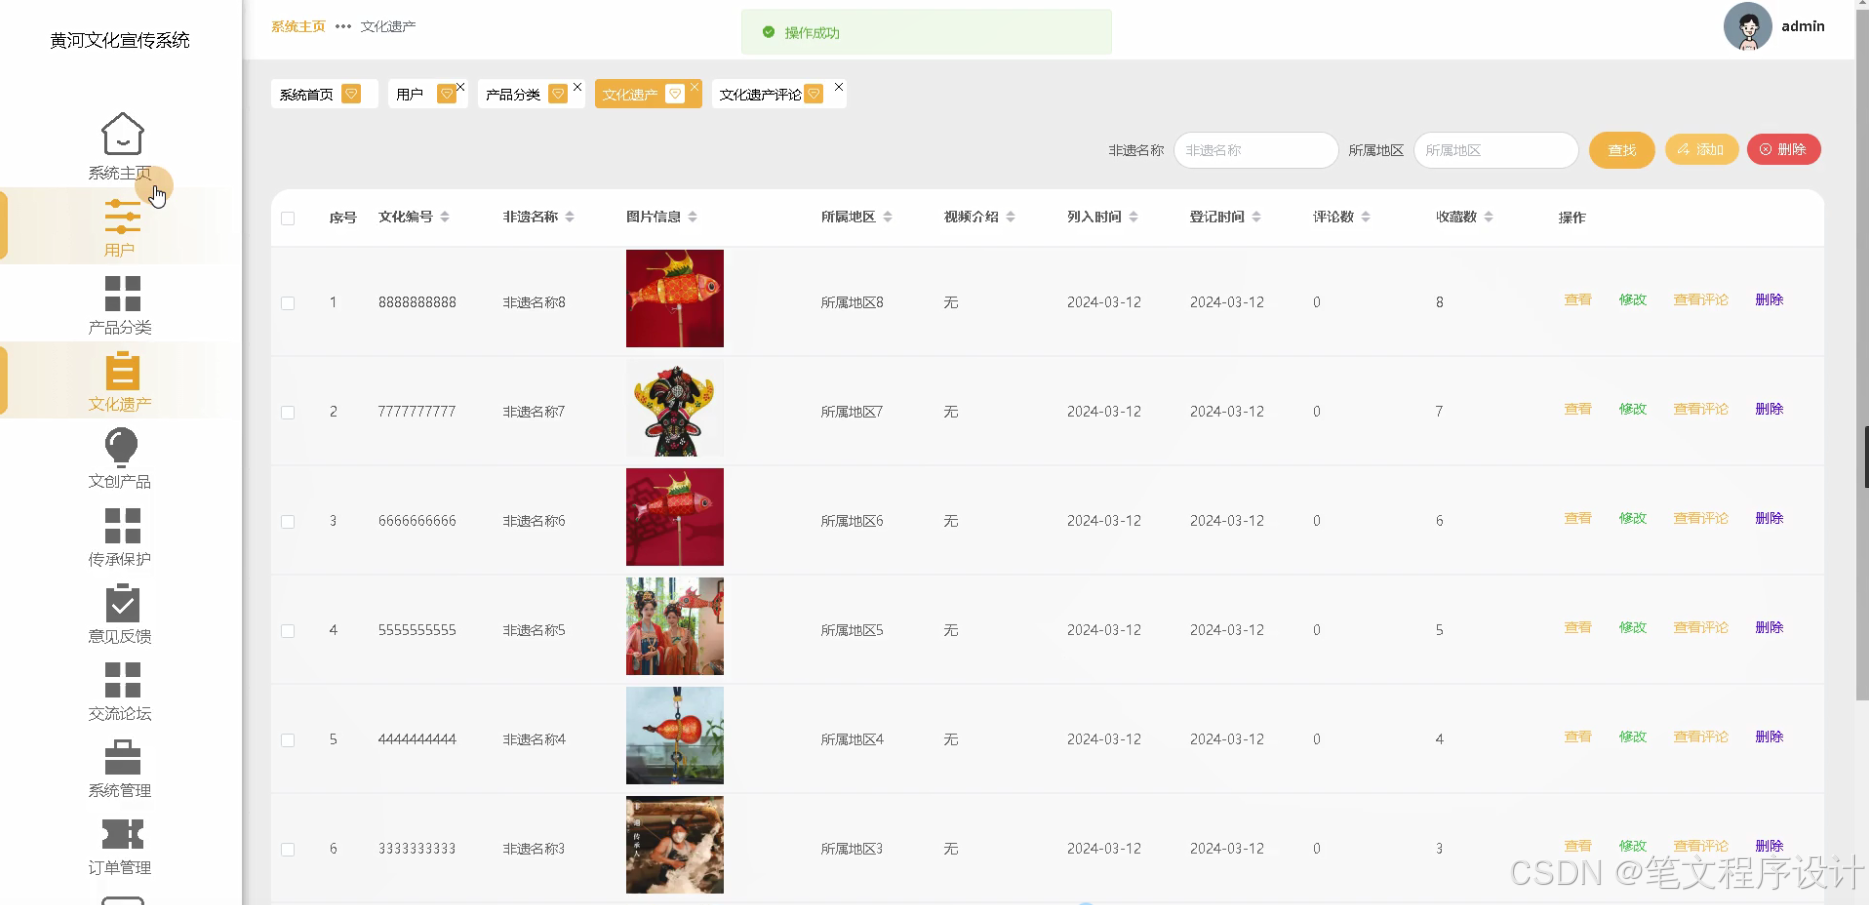The image size is (1869, 905).
Task: Click tag icon on 文化遗产评论 tab
Action: click(x=814, y=94)
